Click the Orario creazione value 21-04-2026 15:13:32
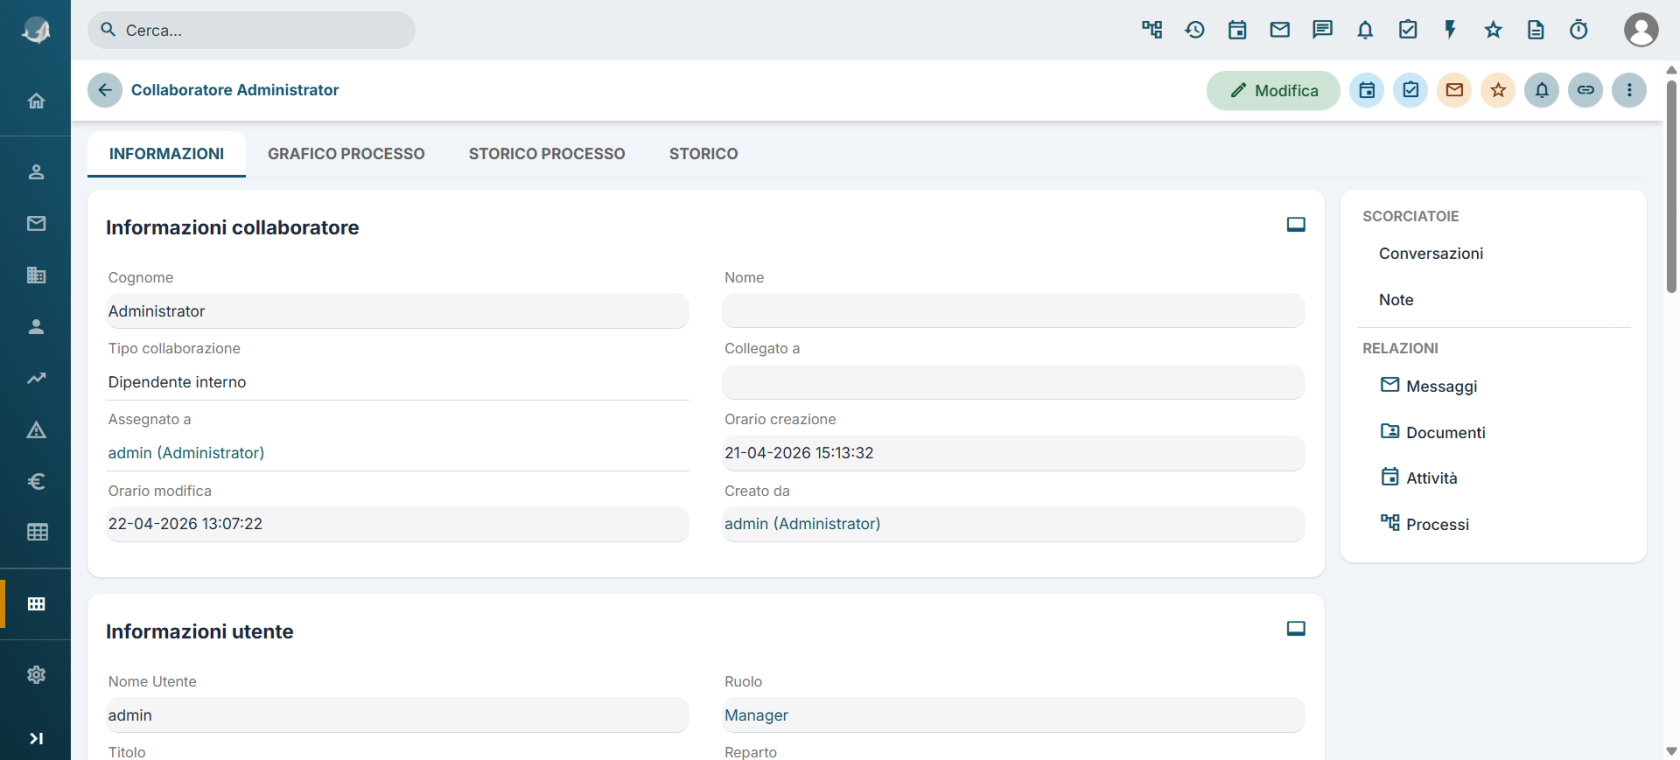This screenshot has height=760, width=1680. tap(1014, 453)
